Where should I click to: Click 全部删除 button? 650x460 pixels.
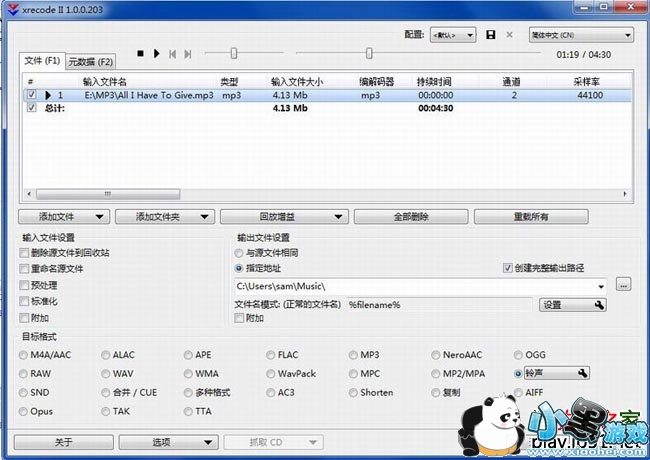[411, 217]
